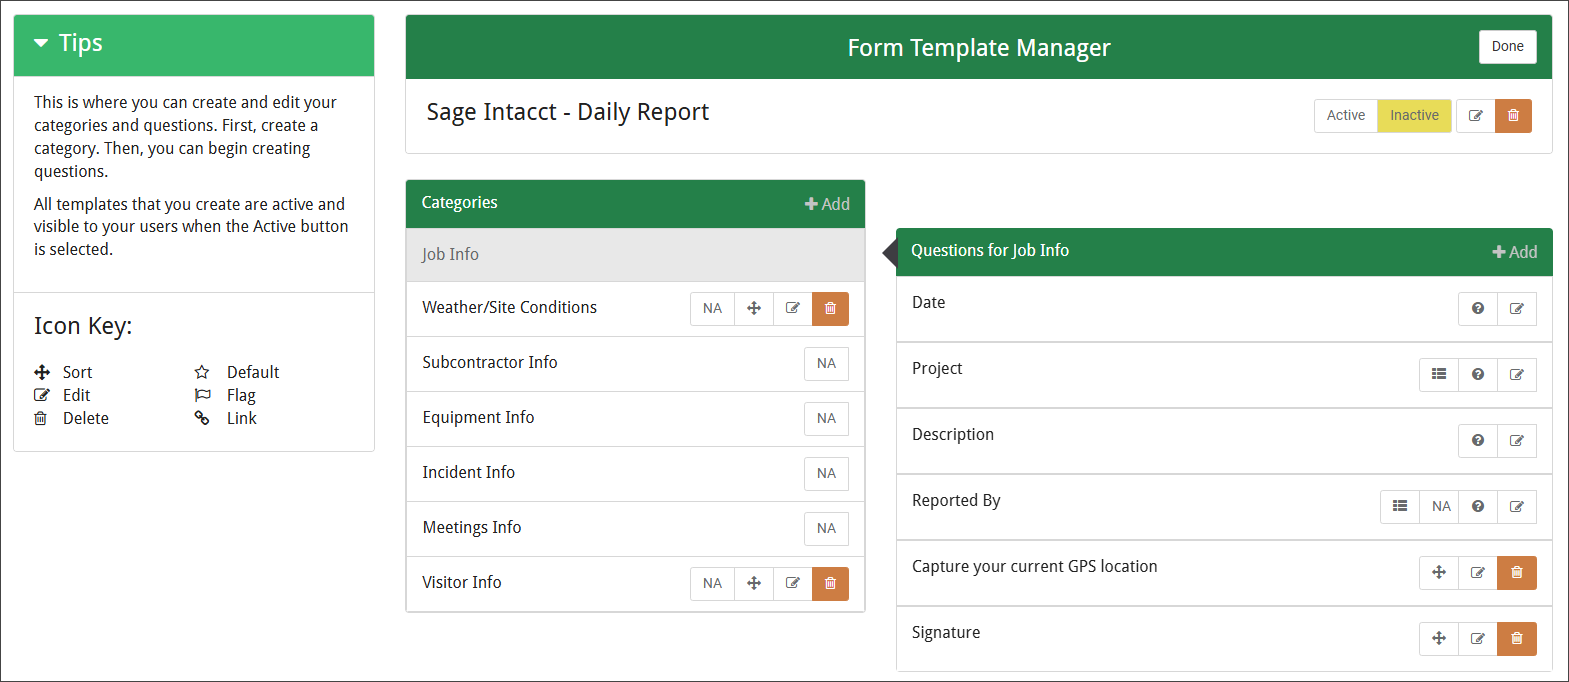
Task: Click sort icon for Signature question
Action: (x=1439, y=639)
